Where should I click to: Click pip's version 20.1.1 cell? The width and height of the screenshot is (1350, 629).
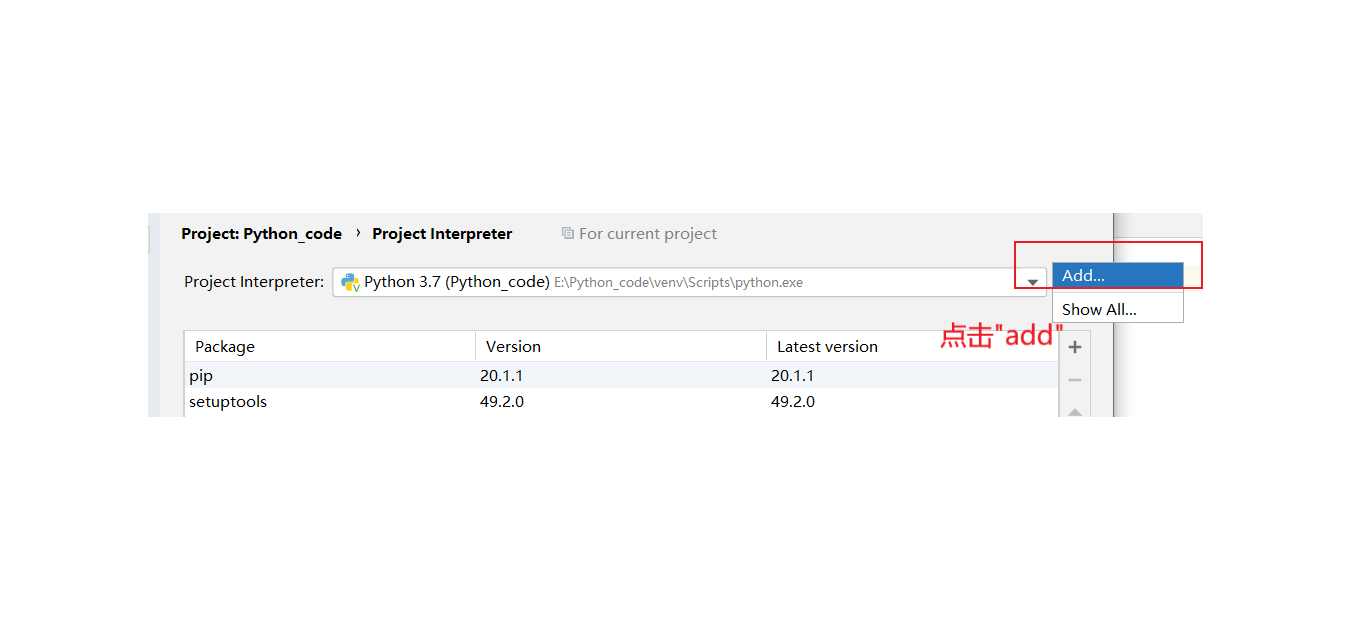tap(502, 376)
